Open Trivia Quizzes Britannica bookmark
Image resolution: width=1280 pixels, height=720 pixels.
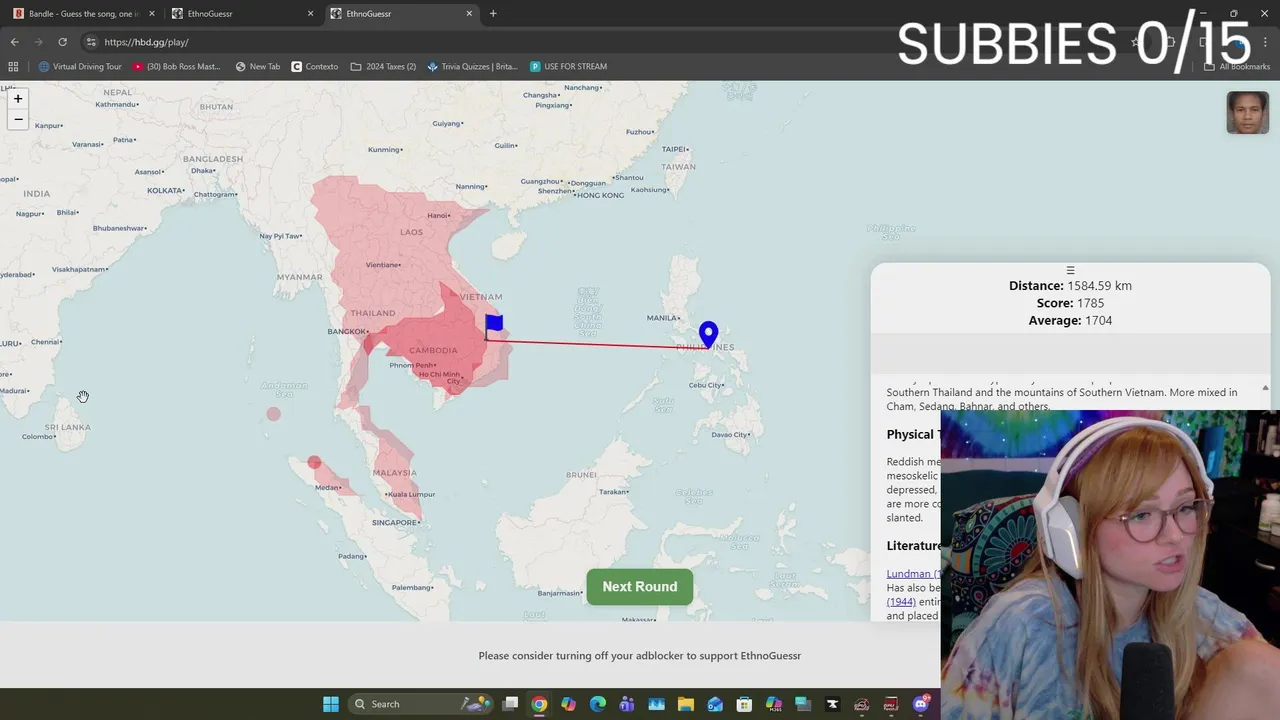point(472,67)
